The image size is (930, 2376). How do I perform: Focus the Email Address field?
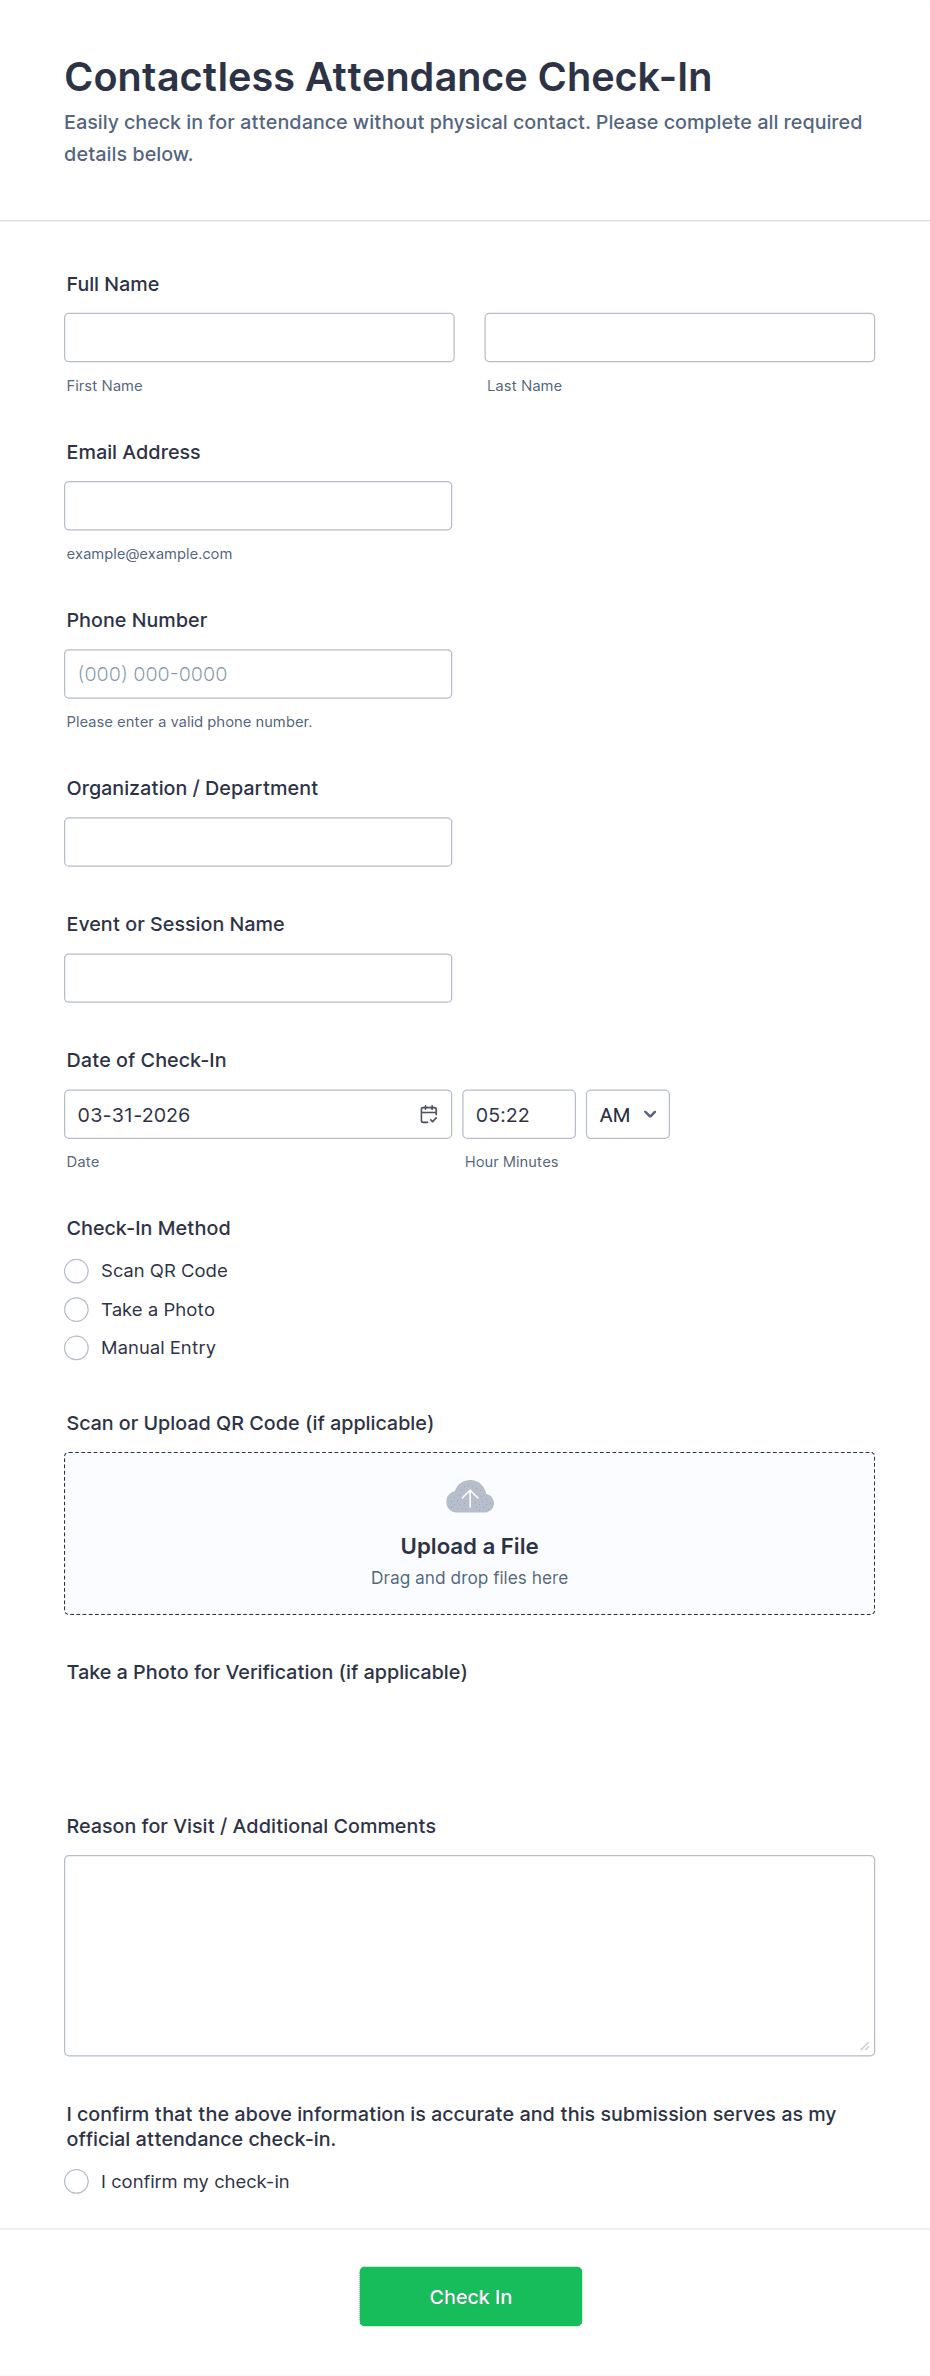click(x=258, y=505)
